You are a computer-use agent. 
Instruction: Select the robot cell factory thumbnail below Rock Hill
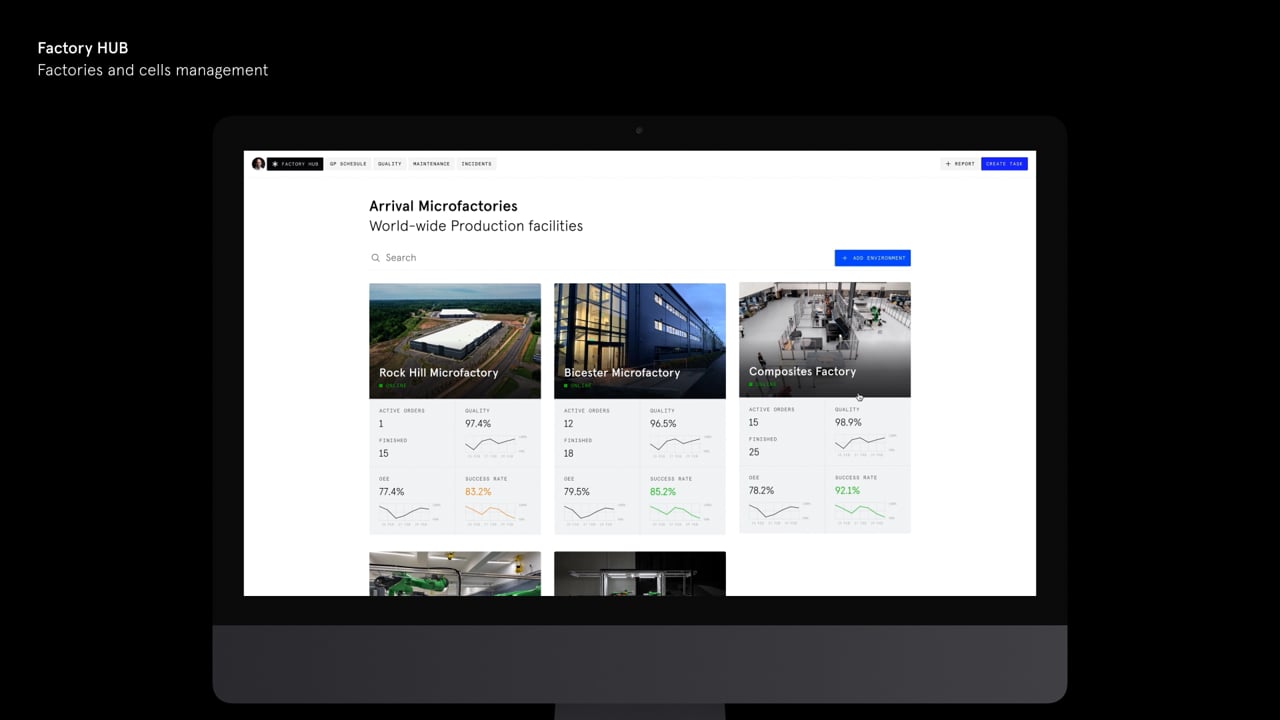455,574
